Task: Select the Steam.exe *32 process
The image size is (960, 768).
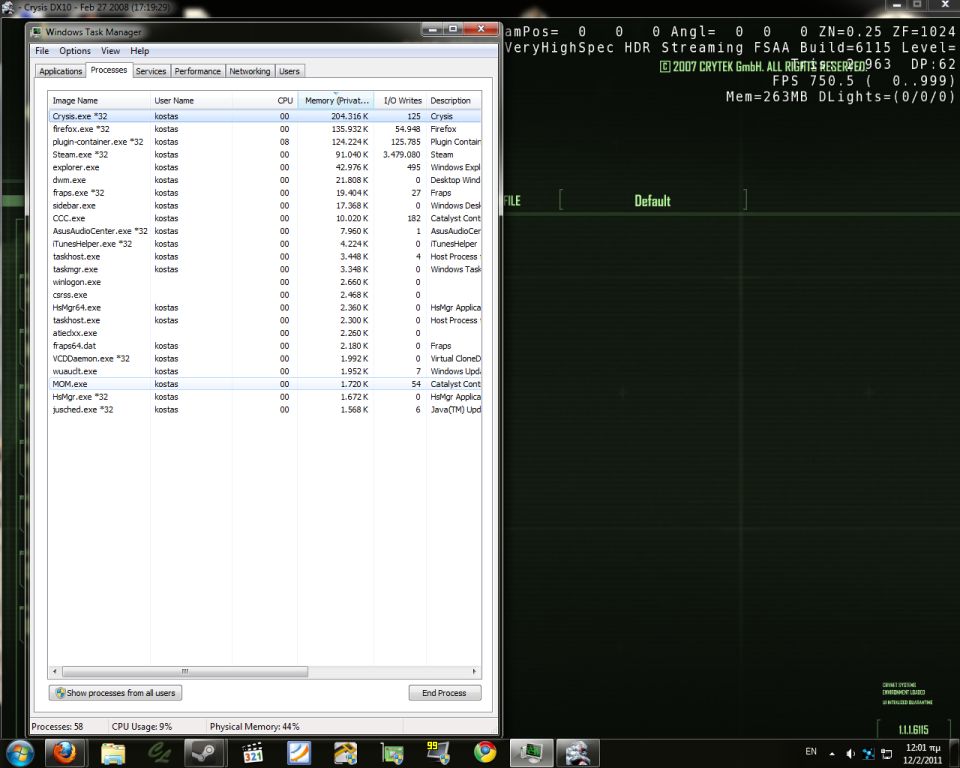Action: pos(264,155)
